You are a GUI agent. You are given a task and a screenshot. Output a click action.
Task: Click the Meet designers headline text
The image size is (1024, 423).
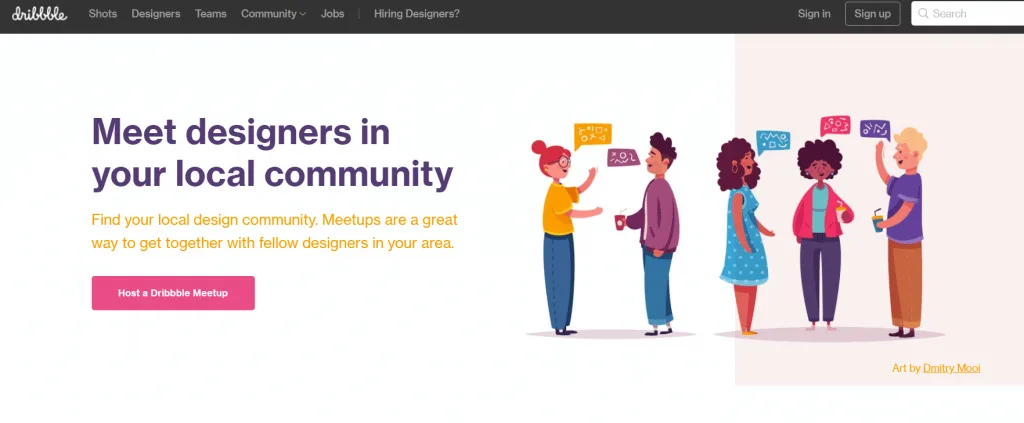[272, 153]
